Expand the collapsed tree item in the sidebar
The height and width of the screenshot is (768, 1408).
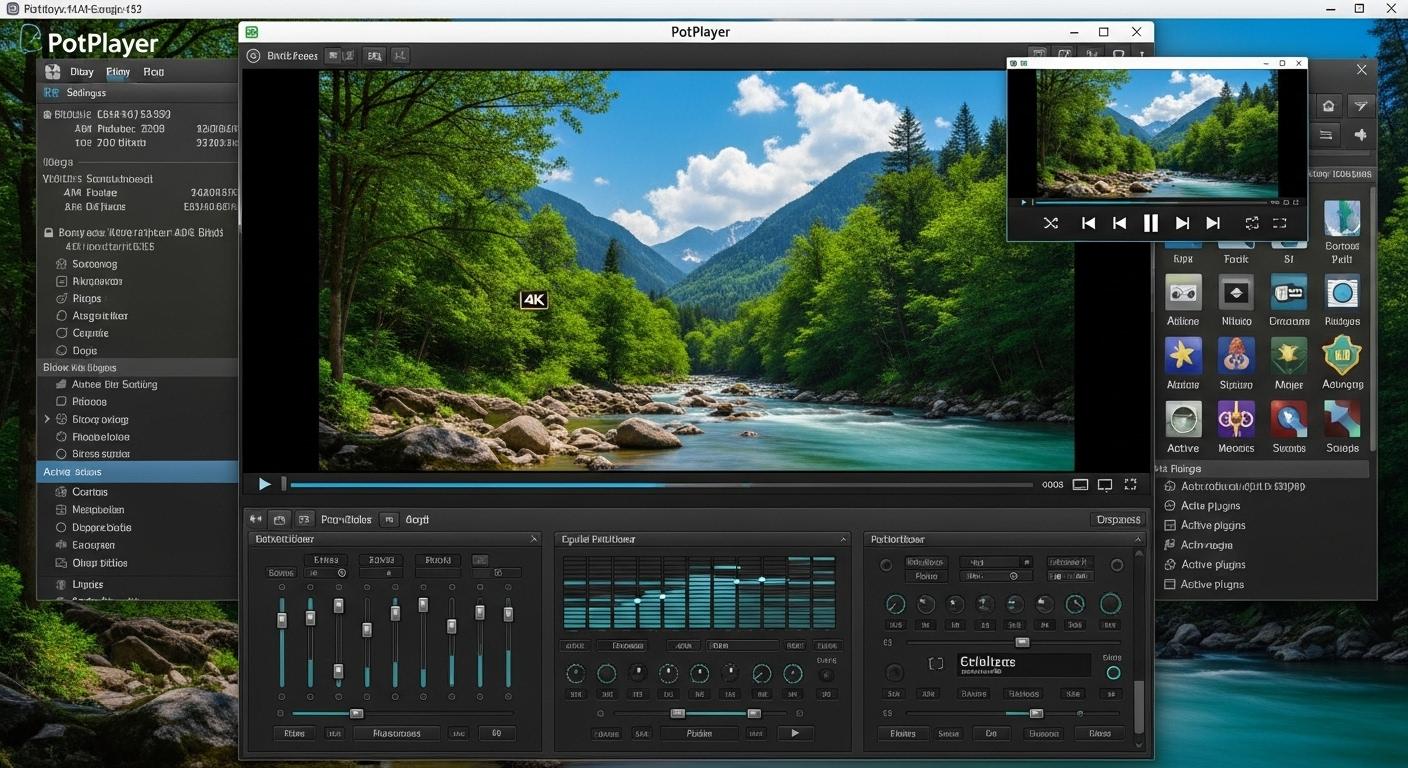44,419
